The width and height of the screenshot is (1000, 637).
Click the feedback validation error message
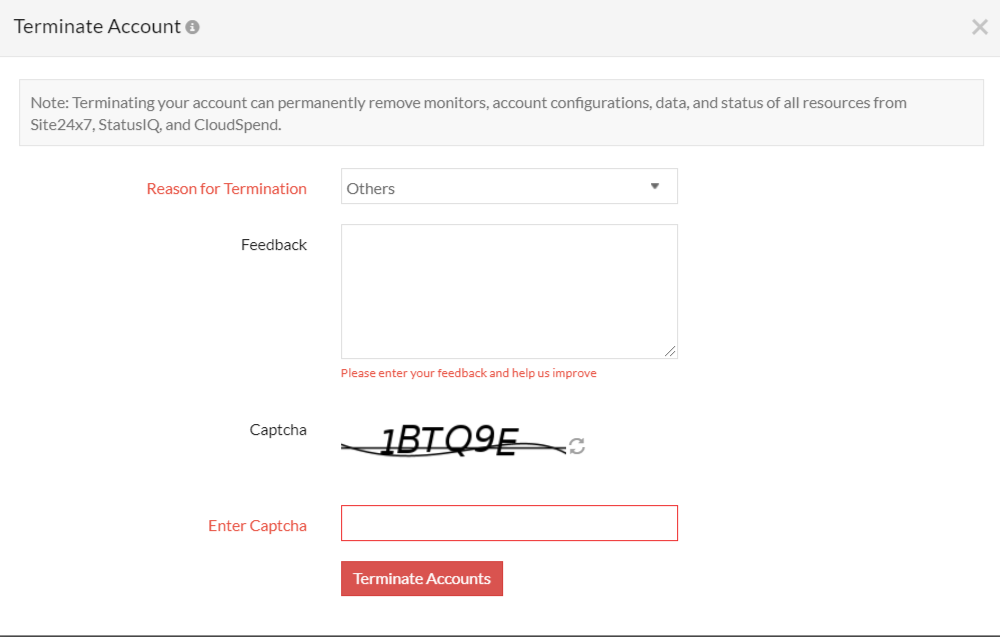point(468,373)
